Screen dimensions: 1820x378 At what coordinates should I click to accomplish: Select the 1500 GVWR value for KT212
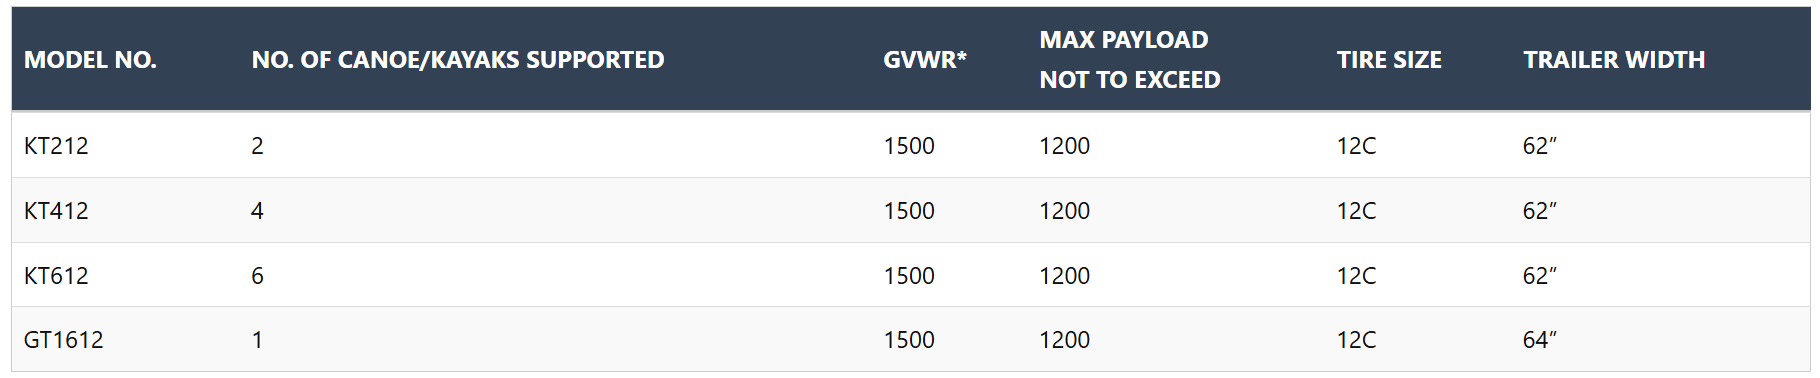(x=909, y=146)
